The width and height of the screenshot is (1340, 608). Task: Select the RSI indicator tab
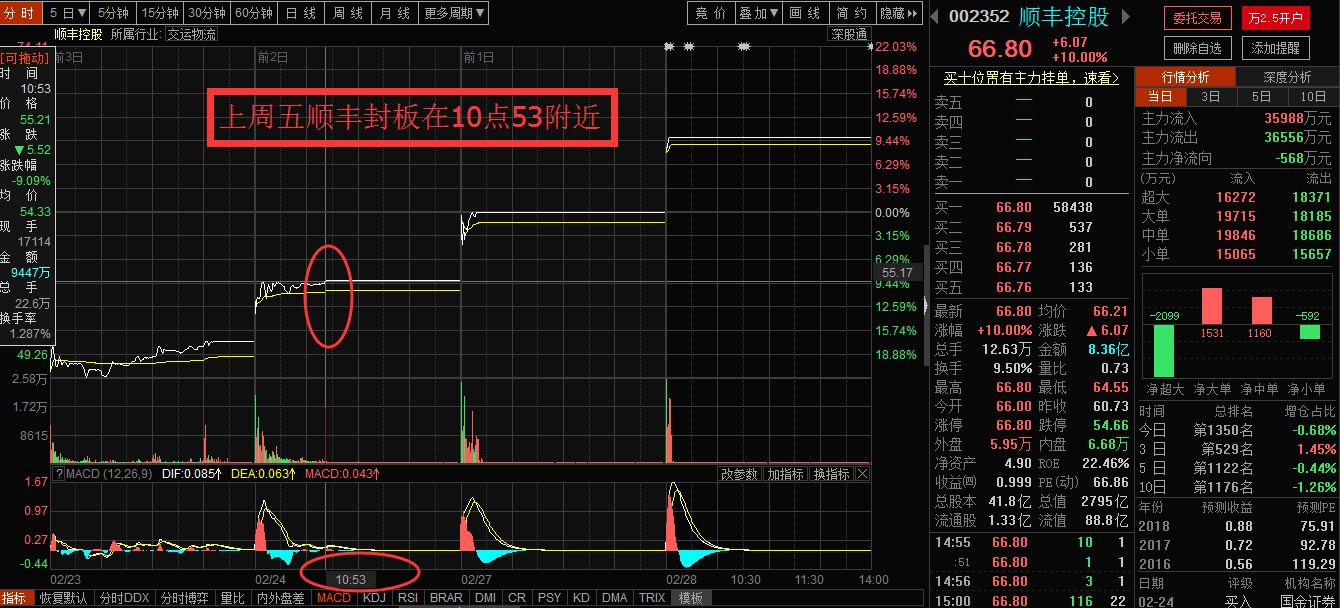408,598
